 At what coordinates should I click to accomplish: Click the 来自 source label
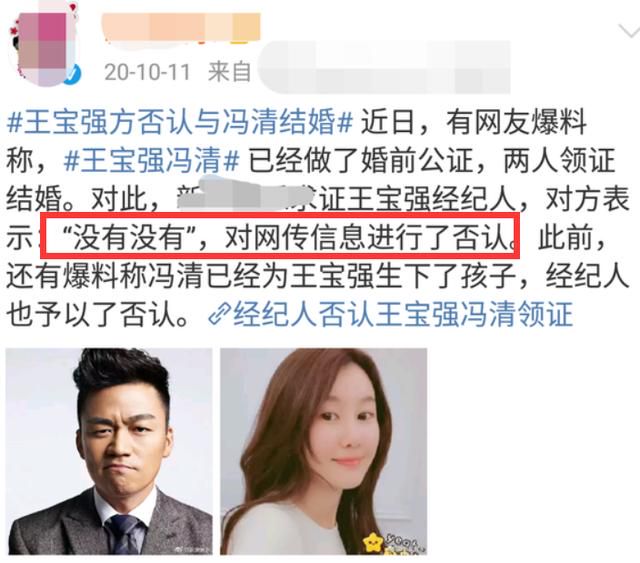(x=229, y=72)
